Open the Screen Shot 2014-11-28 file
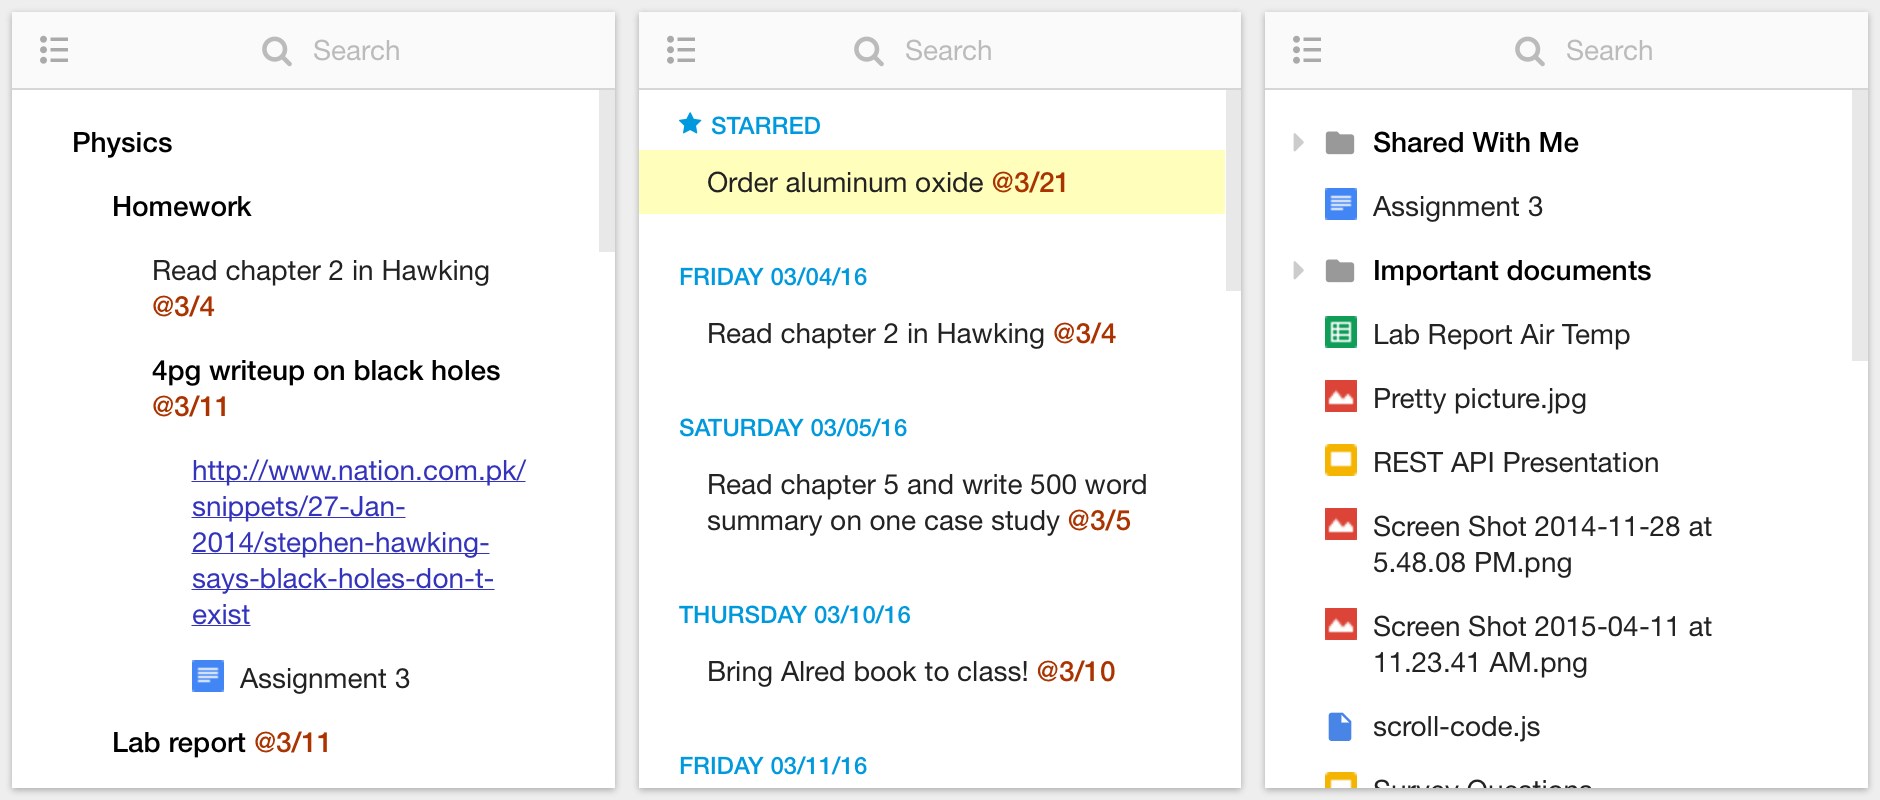Viewport: 1880px width, 800px height. pyautogui.click(x=1542, y=544)
